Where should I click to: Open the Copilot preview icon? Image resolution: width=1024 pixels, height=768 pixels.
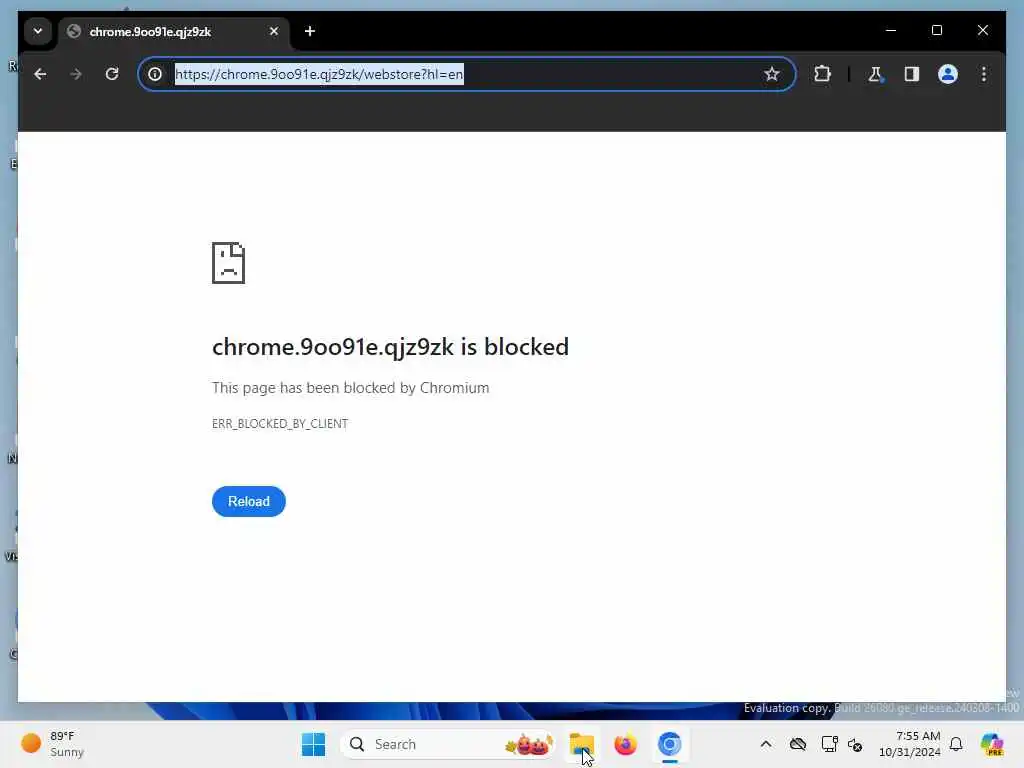click(992, 744)
